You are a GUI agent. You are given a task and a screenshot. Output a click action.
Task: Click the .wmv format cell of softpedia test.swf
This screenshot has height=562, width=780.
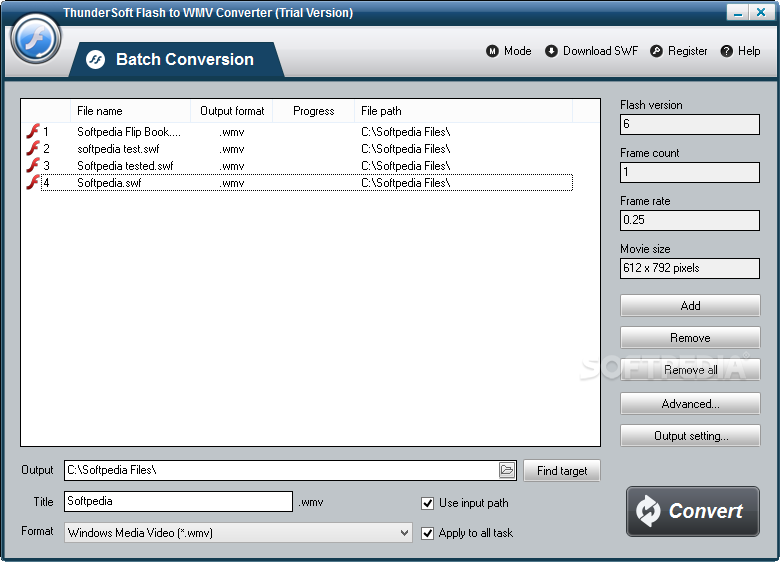232,149
